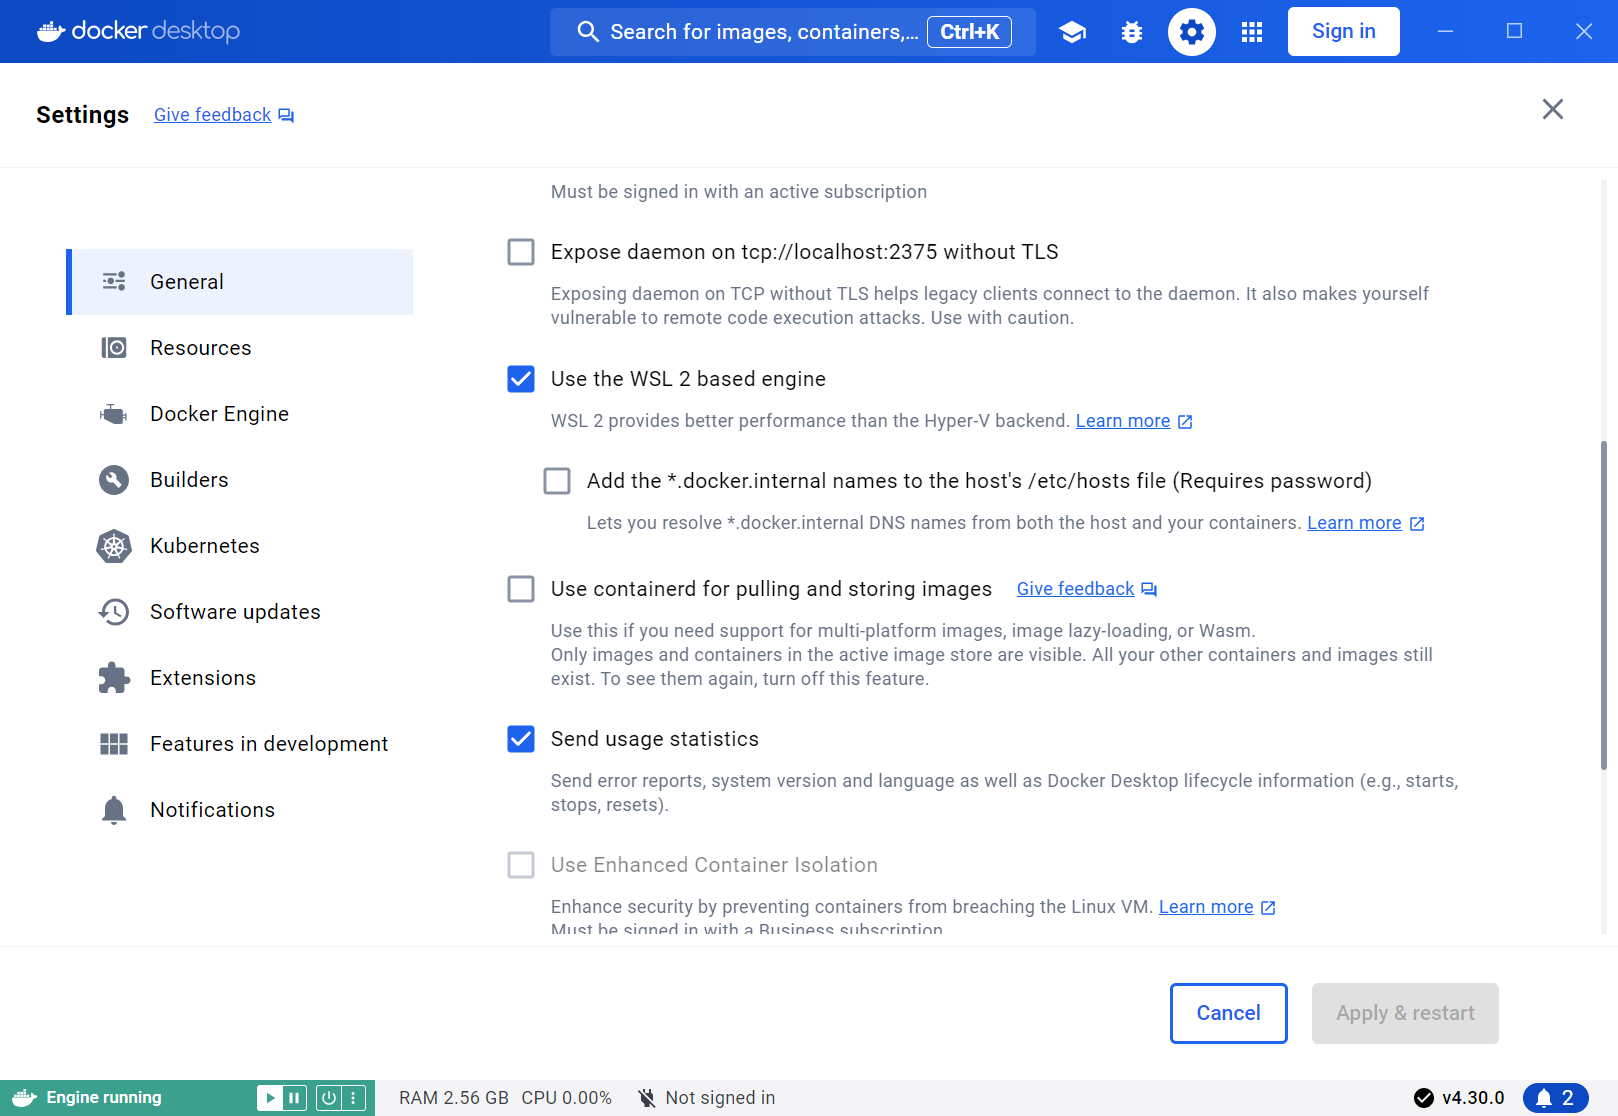Image resolution: width=1618 pixels, height=1116 pixels.
Task: Click the Not signed in plug icon
Action: pyautogui.click(x=647, y=1097)
